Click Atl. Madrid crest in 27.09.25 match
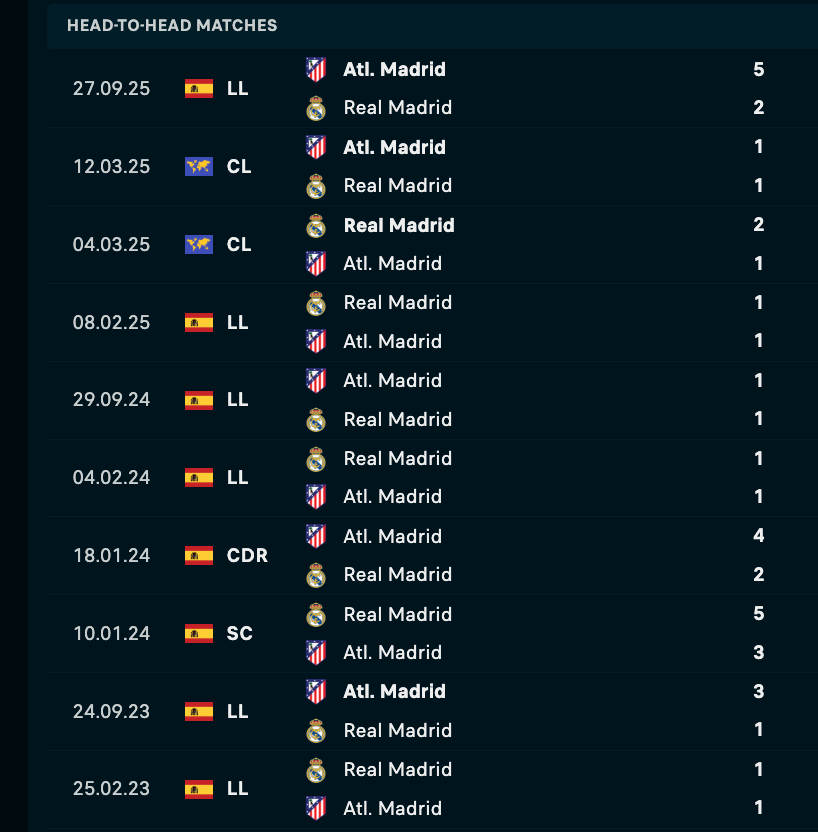Viewport: 818px width, 832px height. pyautogui.click(x=316, y=69)
